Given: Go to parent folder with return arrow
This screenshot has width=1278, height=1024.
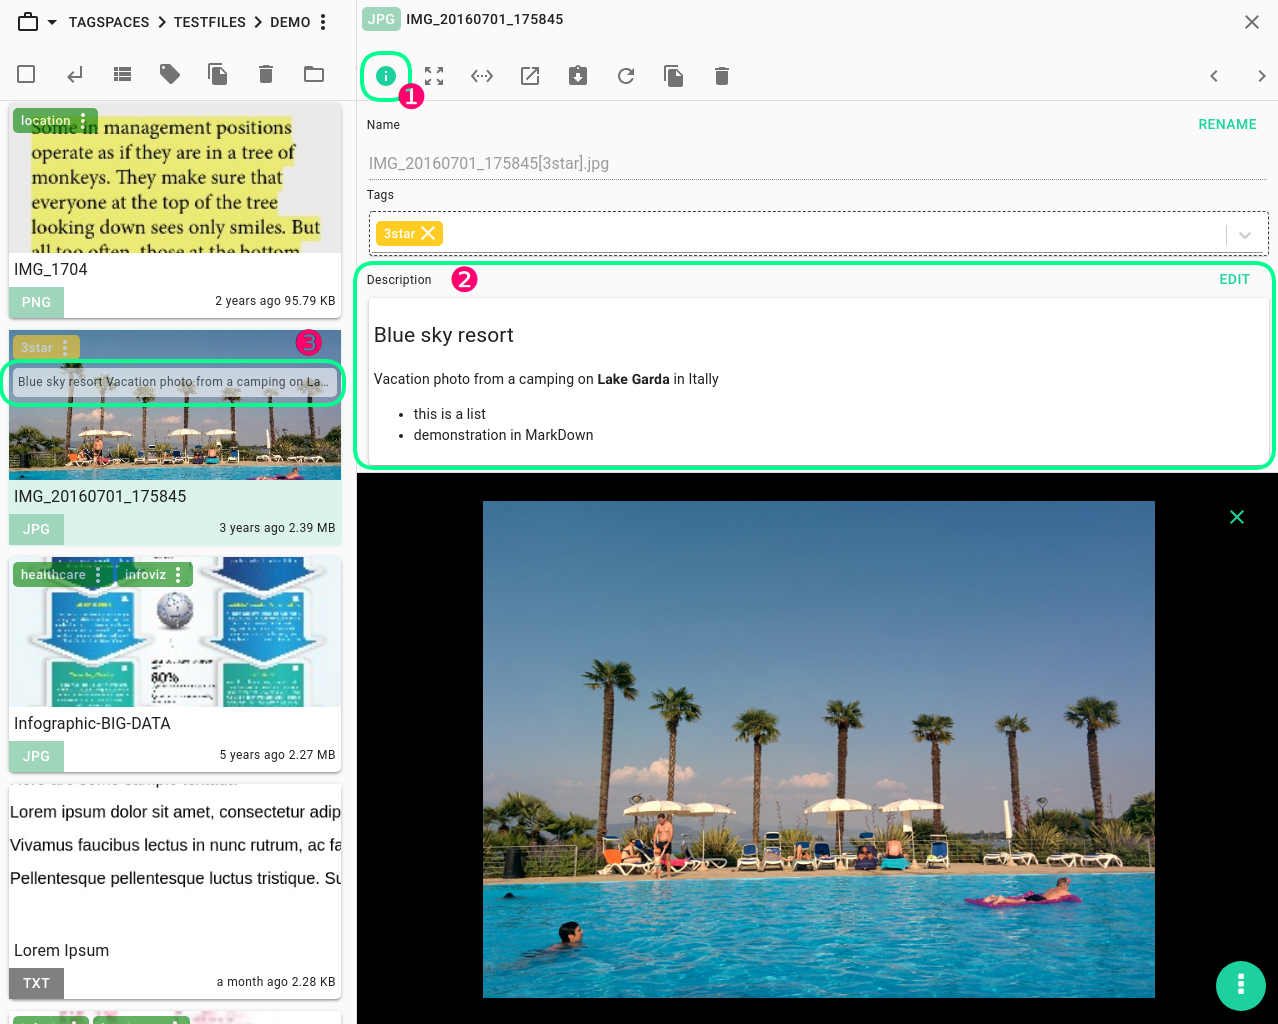Looking at the screenshot, I should coord(75,74).
